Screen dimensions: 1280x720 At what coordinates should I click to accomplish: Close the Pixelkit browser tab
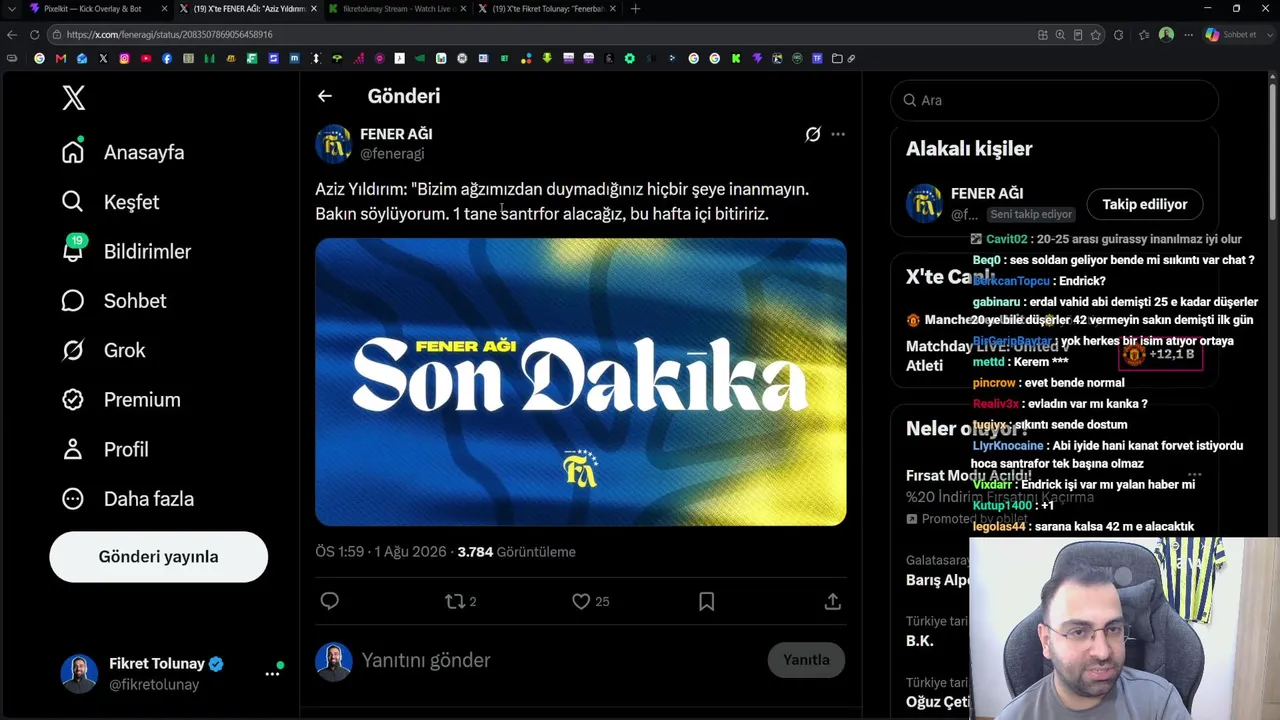click(164, 9)
